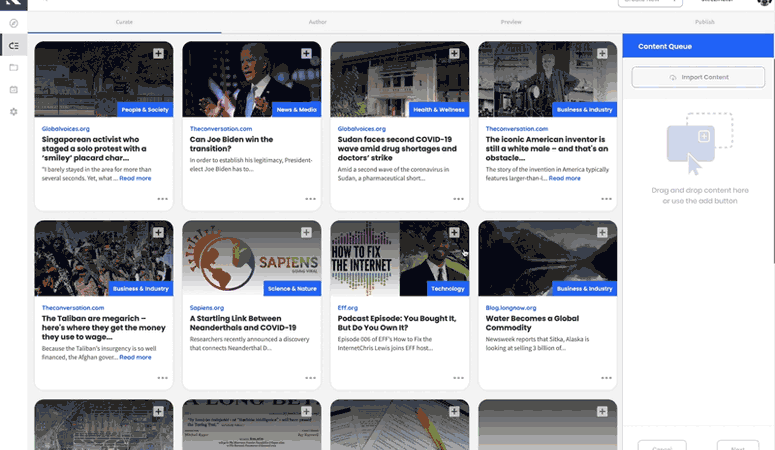This screenshot has height=450, width=775.
Task: Switch to the Curate tab
Action: 124,22
